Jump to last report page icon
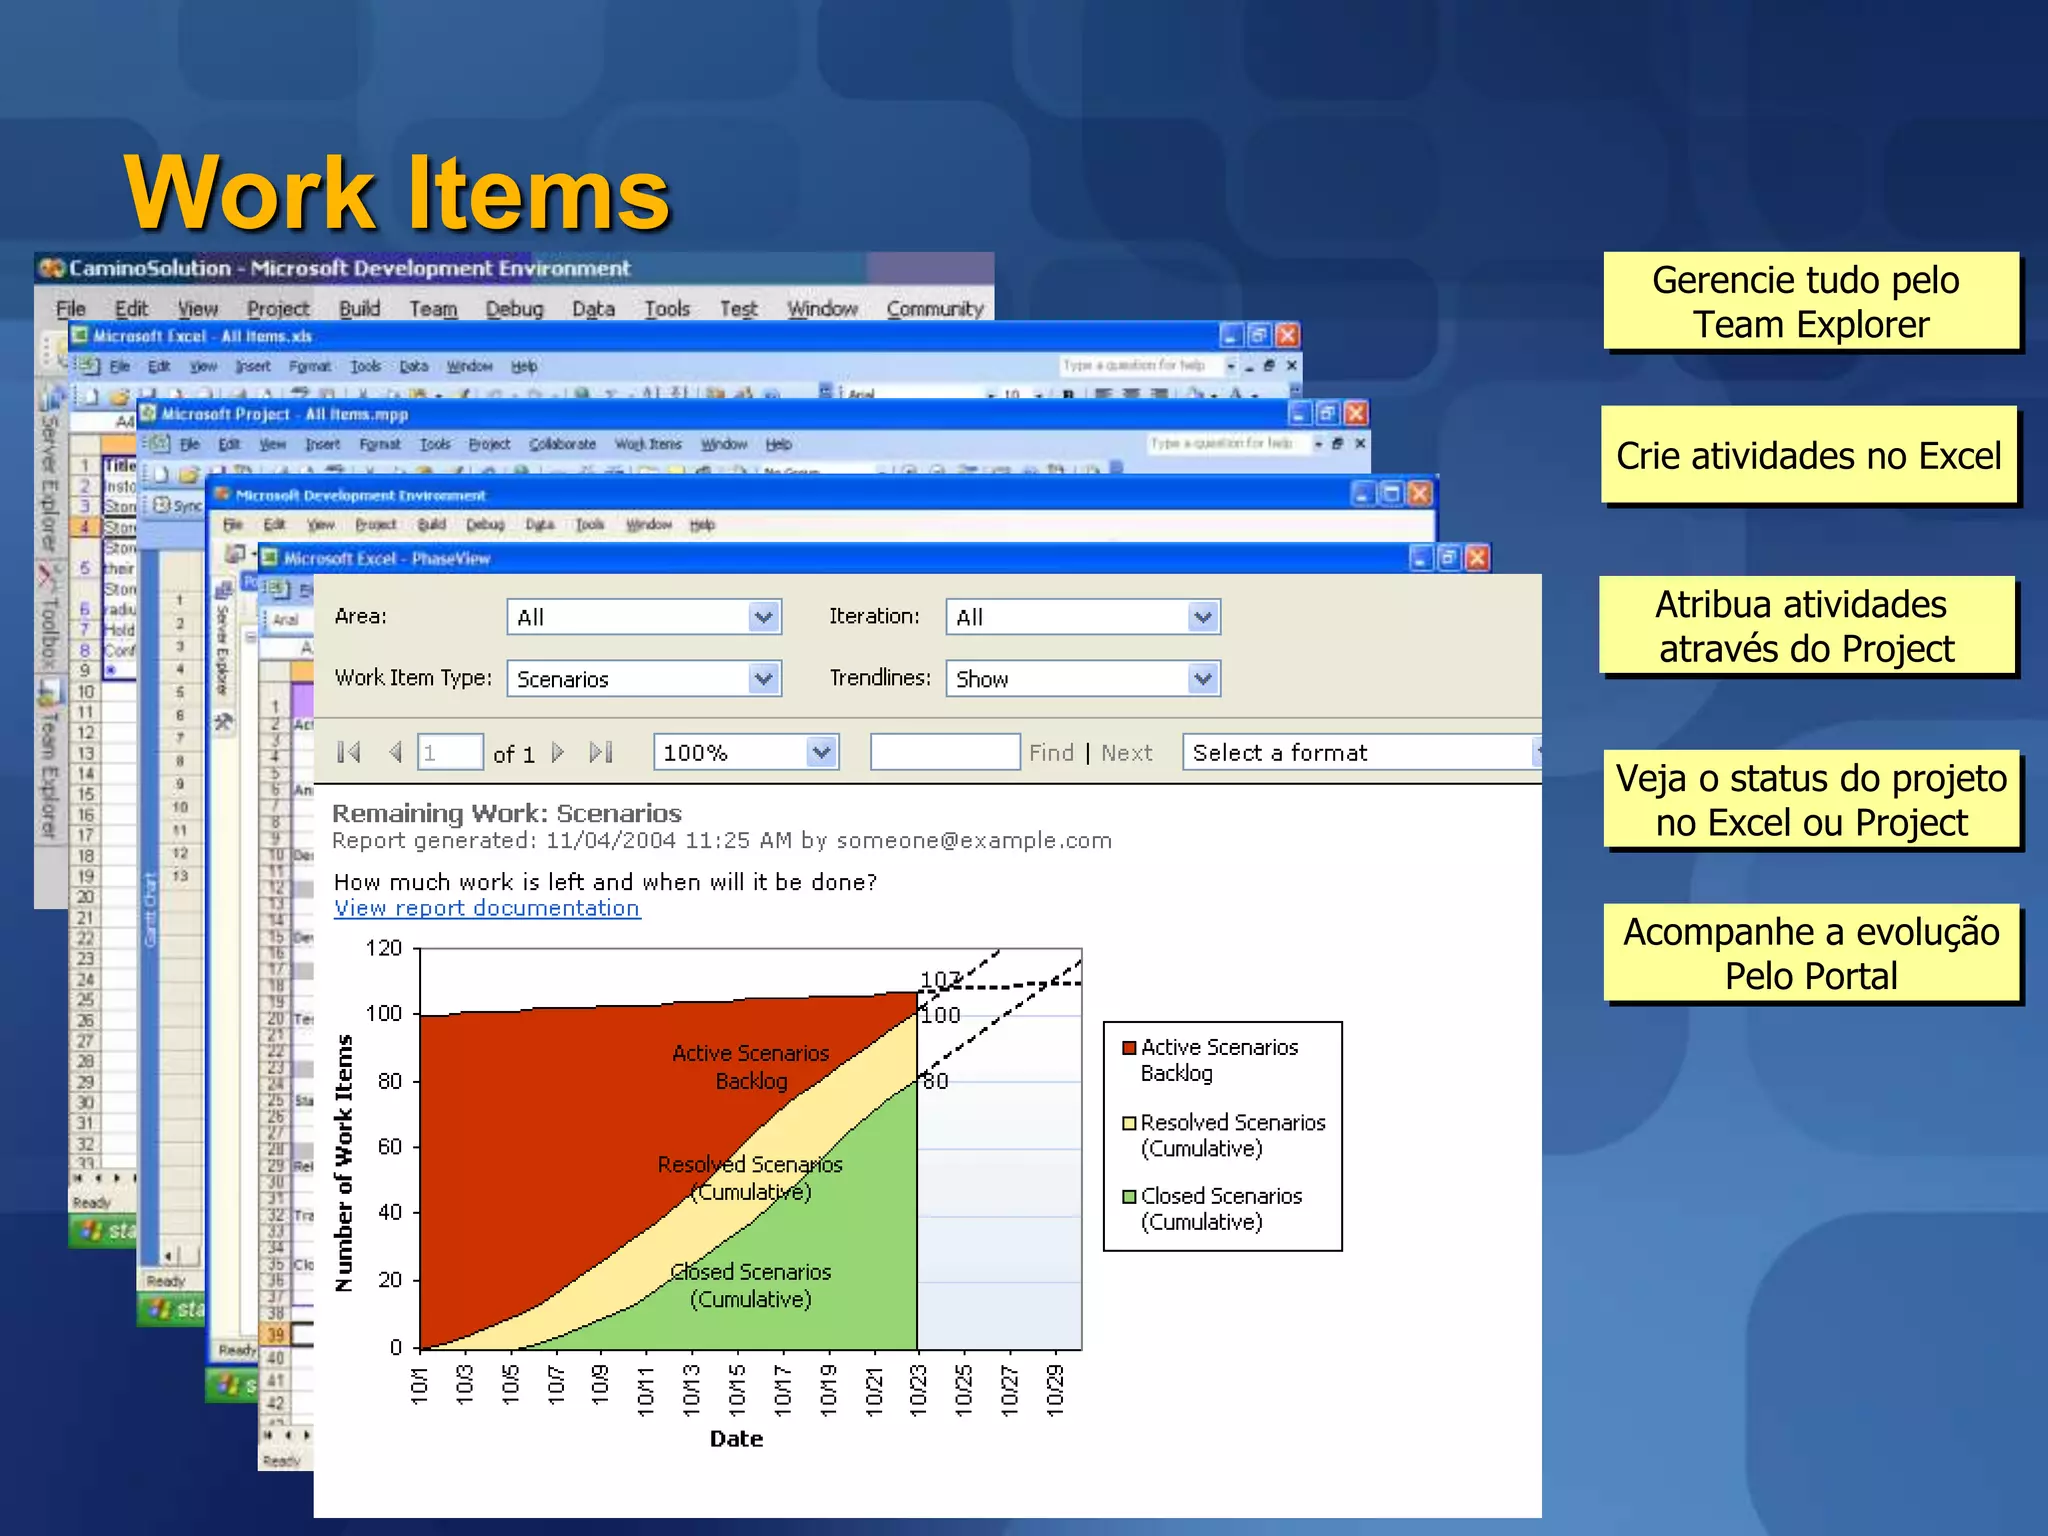2048x1536 pixels. click(x=601, y=752)
